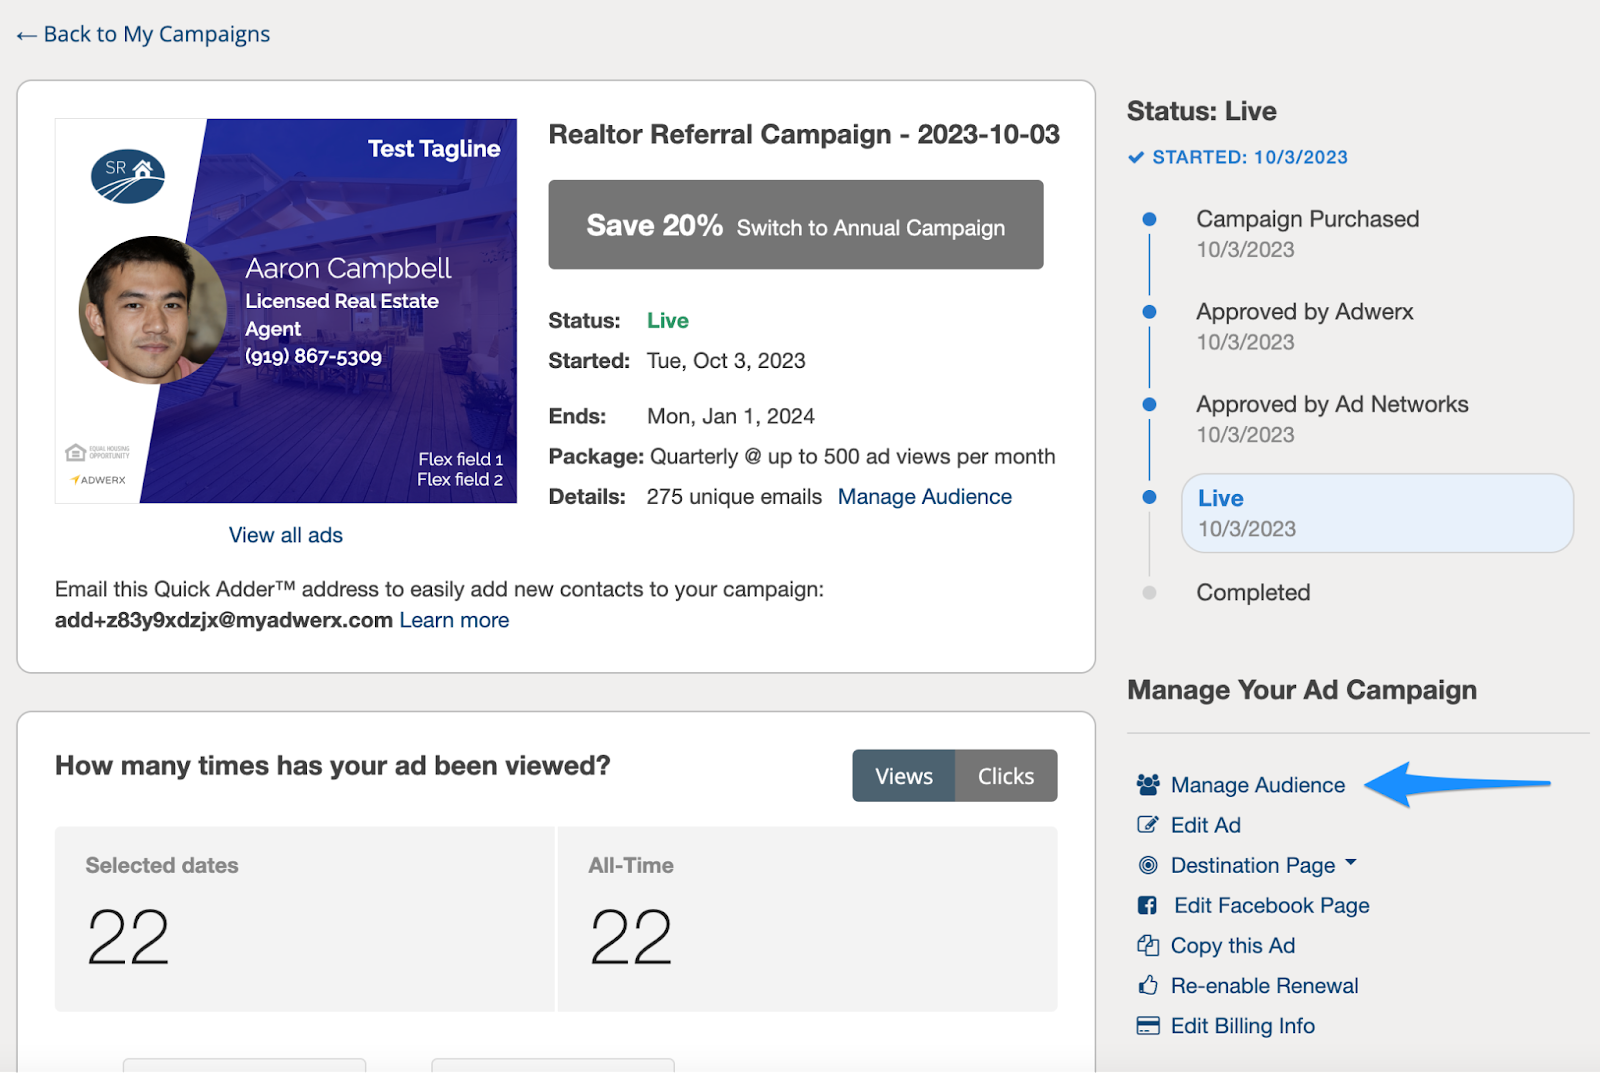Go back to My Campaigns
The height and width of the screenshot is (1073, 1600).
(143, 34)
